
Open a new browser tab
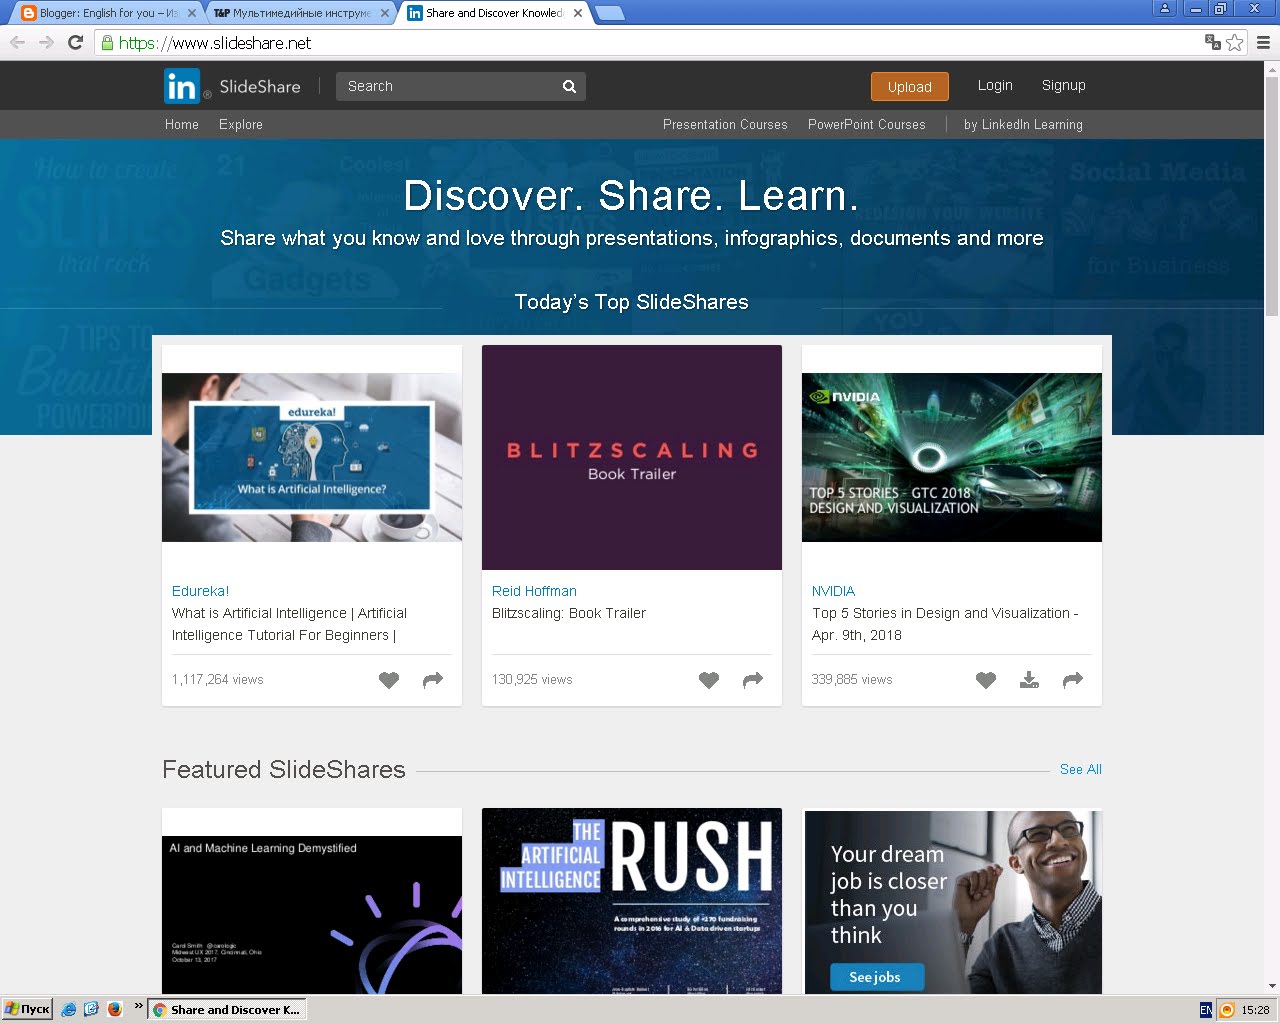click(x=609, y=13)
